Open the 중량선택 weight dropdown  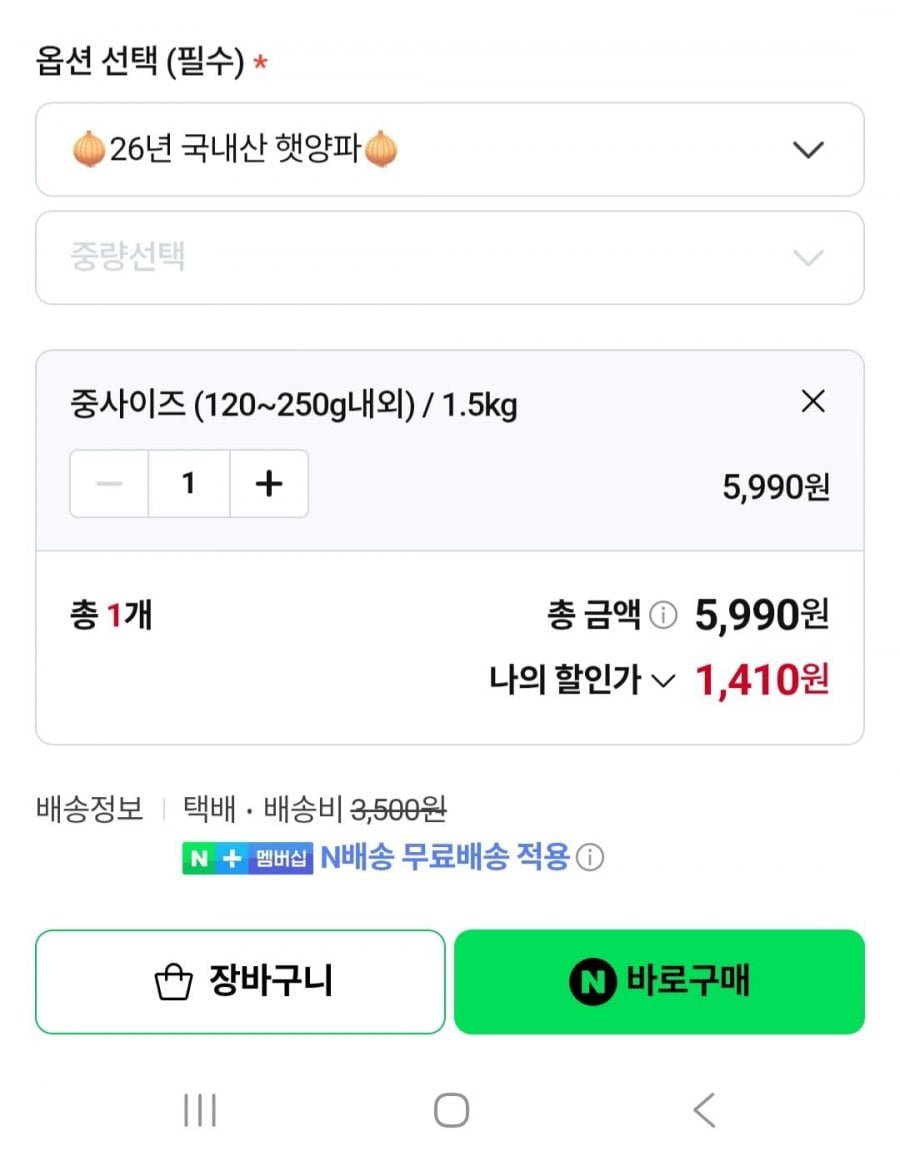[x=450, y=258]
